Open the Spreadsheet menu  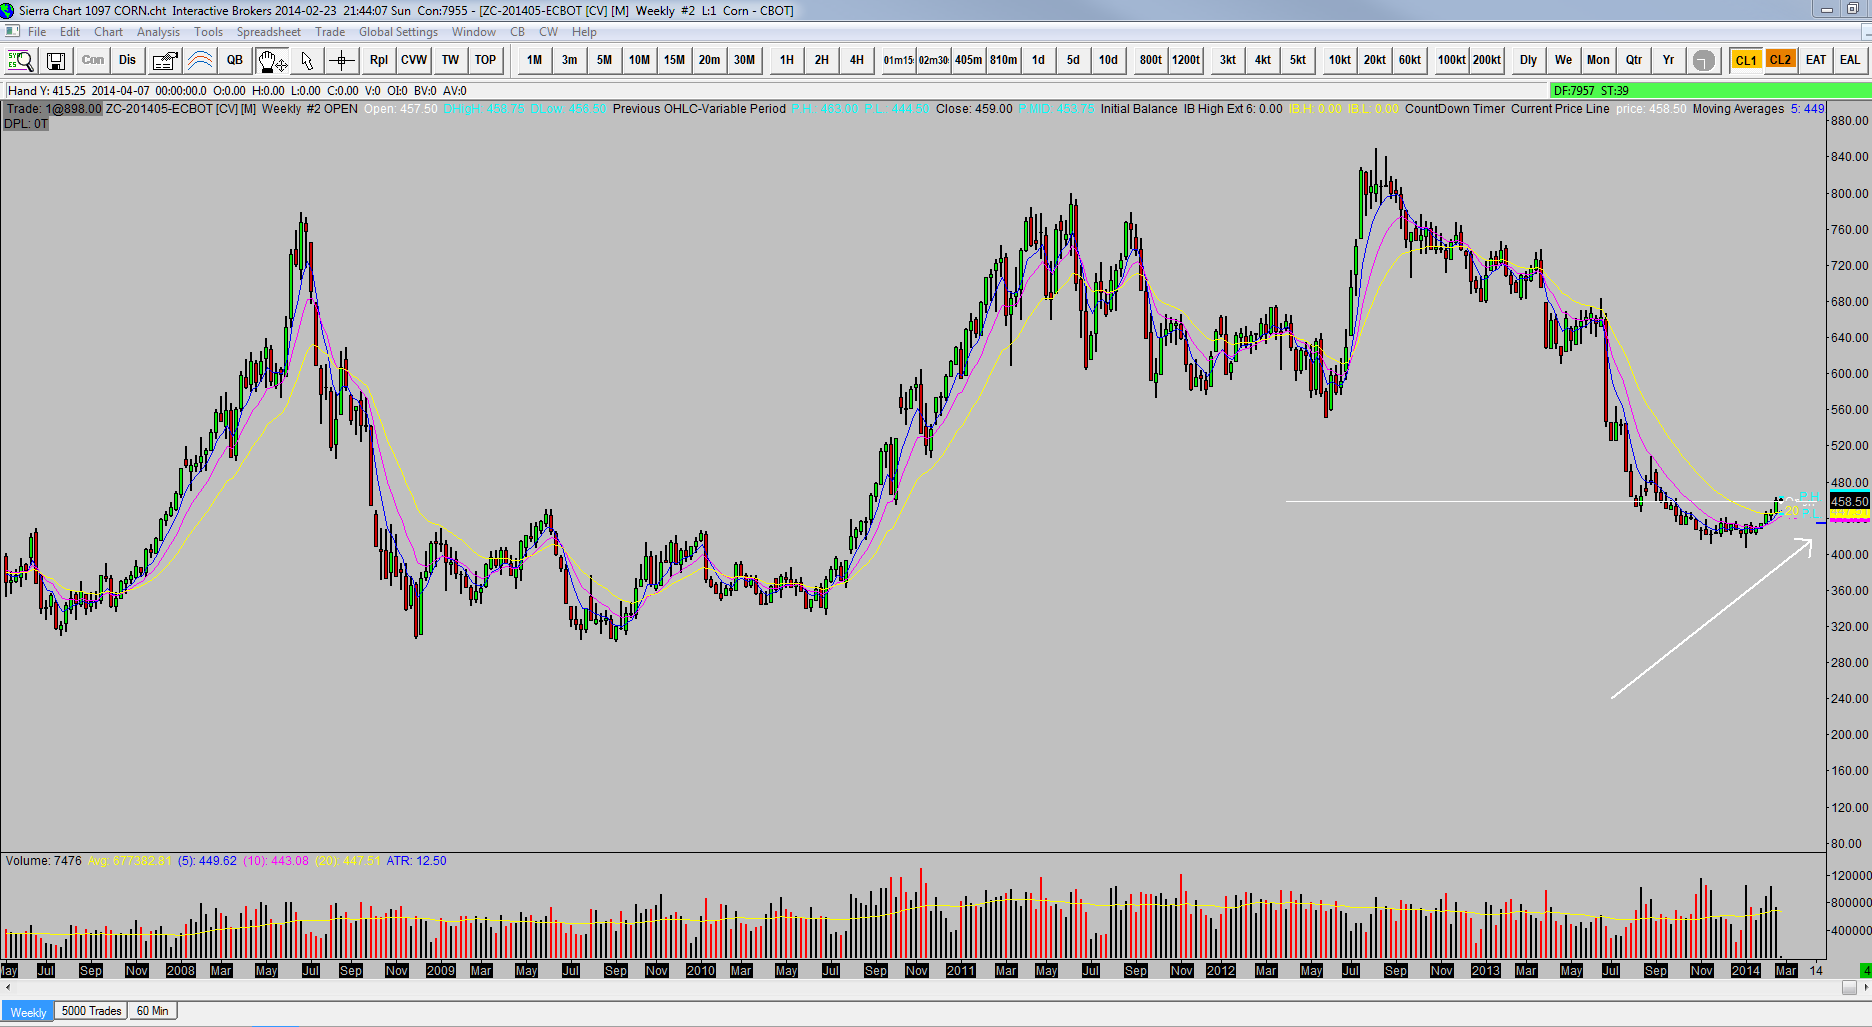point(269,32)
